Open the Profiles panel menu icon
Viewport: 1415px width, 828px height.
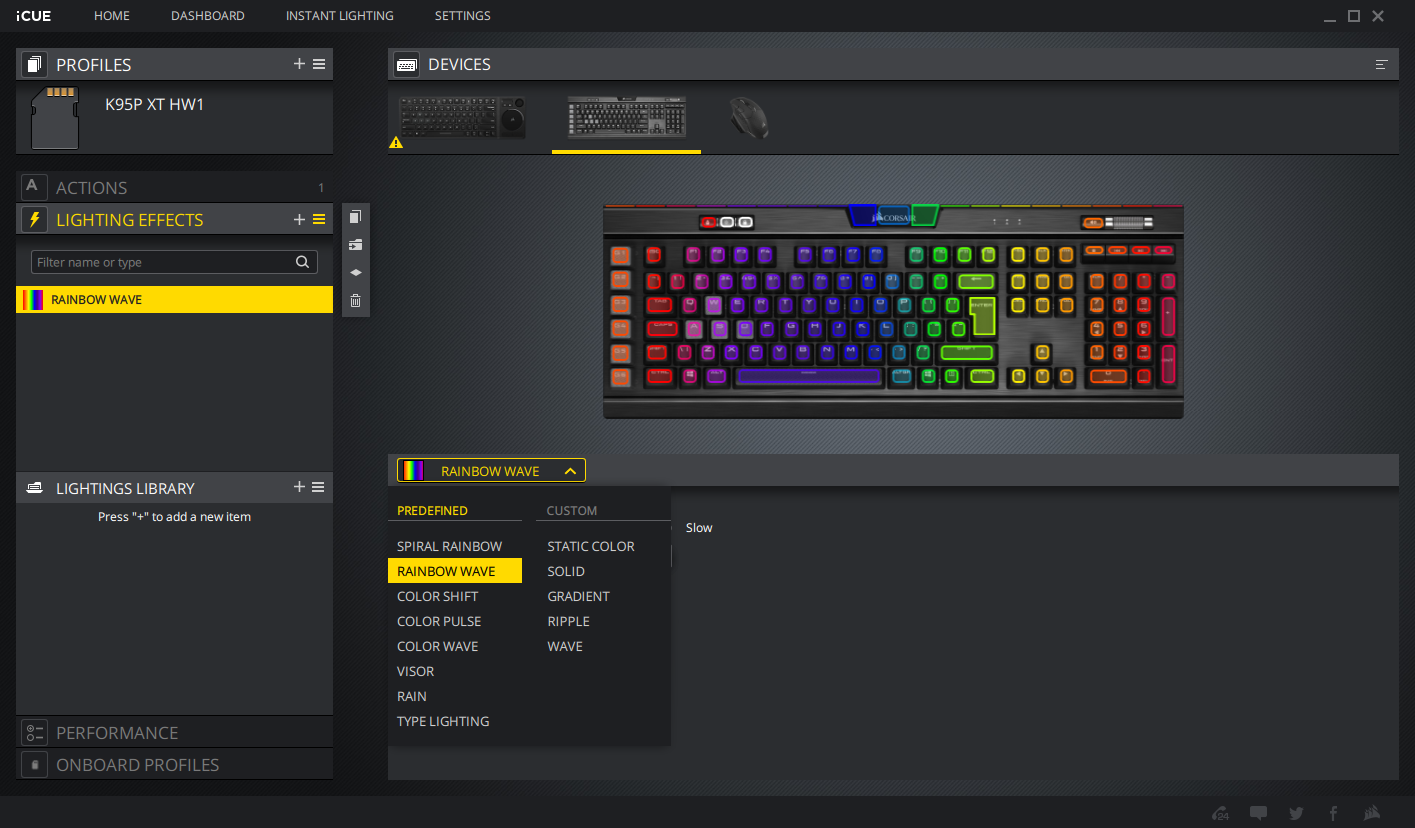[319, 64]
